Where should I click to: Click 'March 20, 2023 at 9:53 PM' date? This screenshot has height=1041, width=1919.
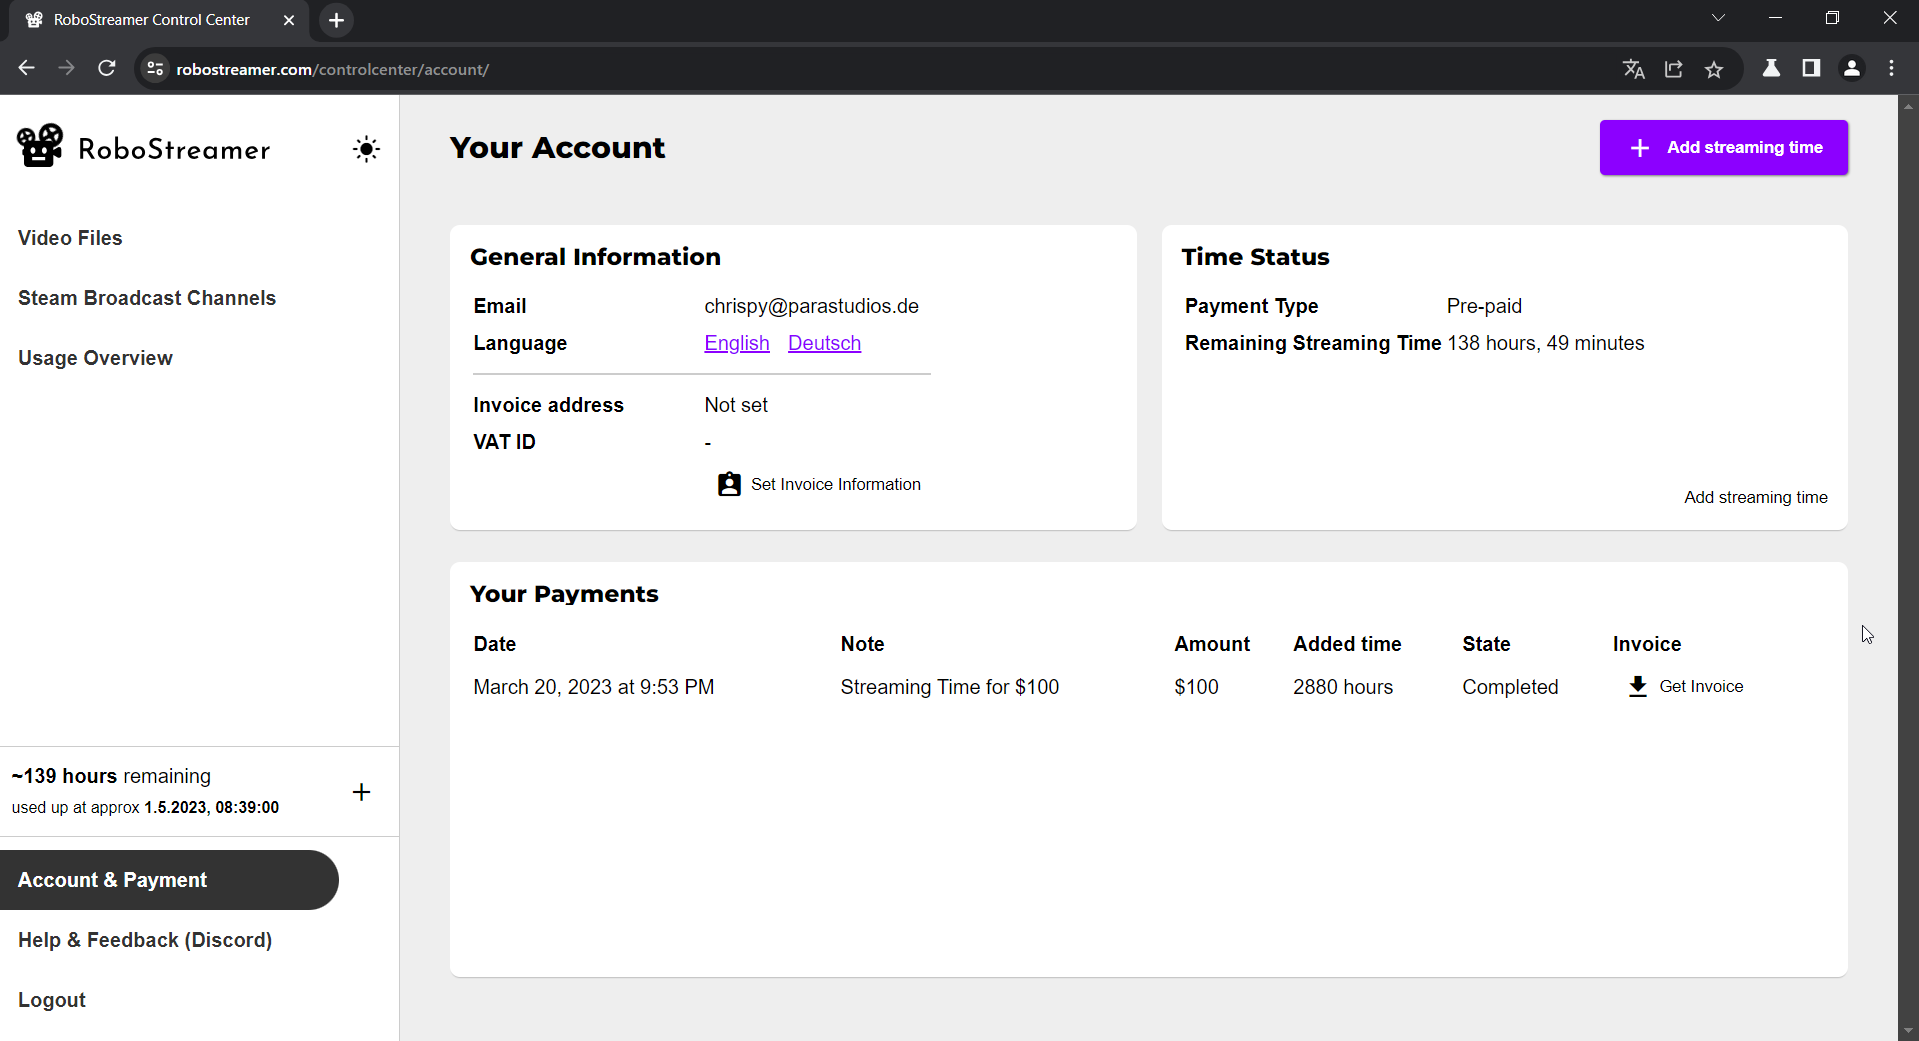[594, 687]
